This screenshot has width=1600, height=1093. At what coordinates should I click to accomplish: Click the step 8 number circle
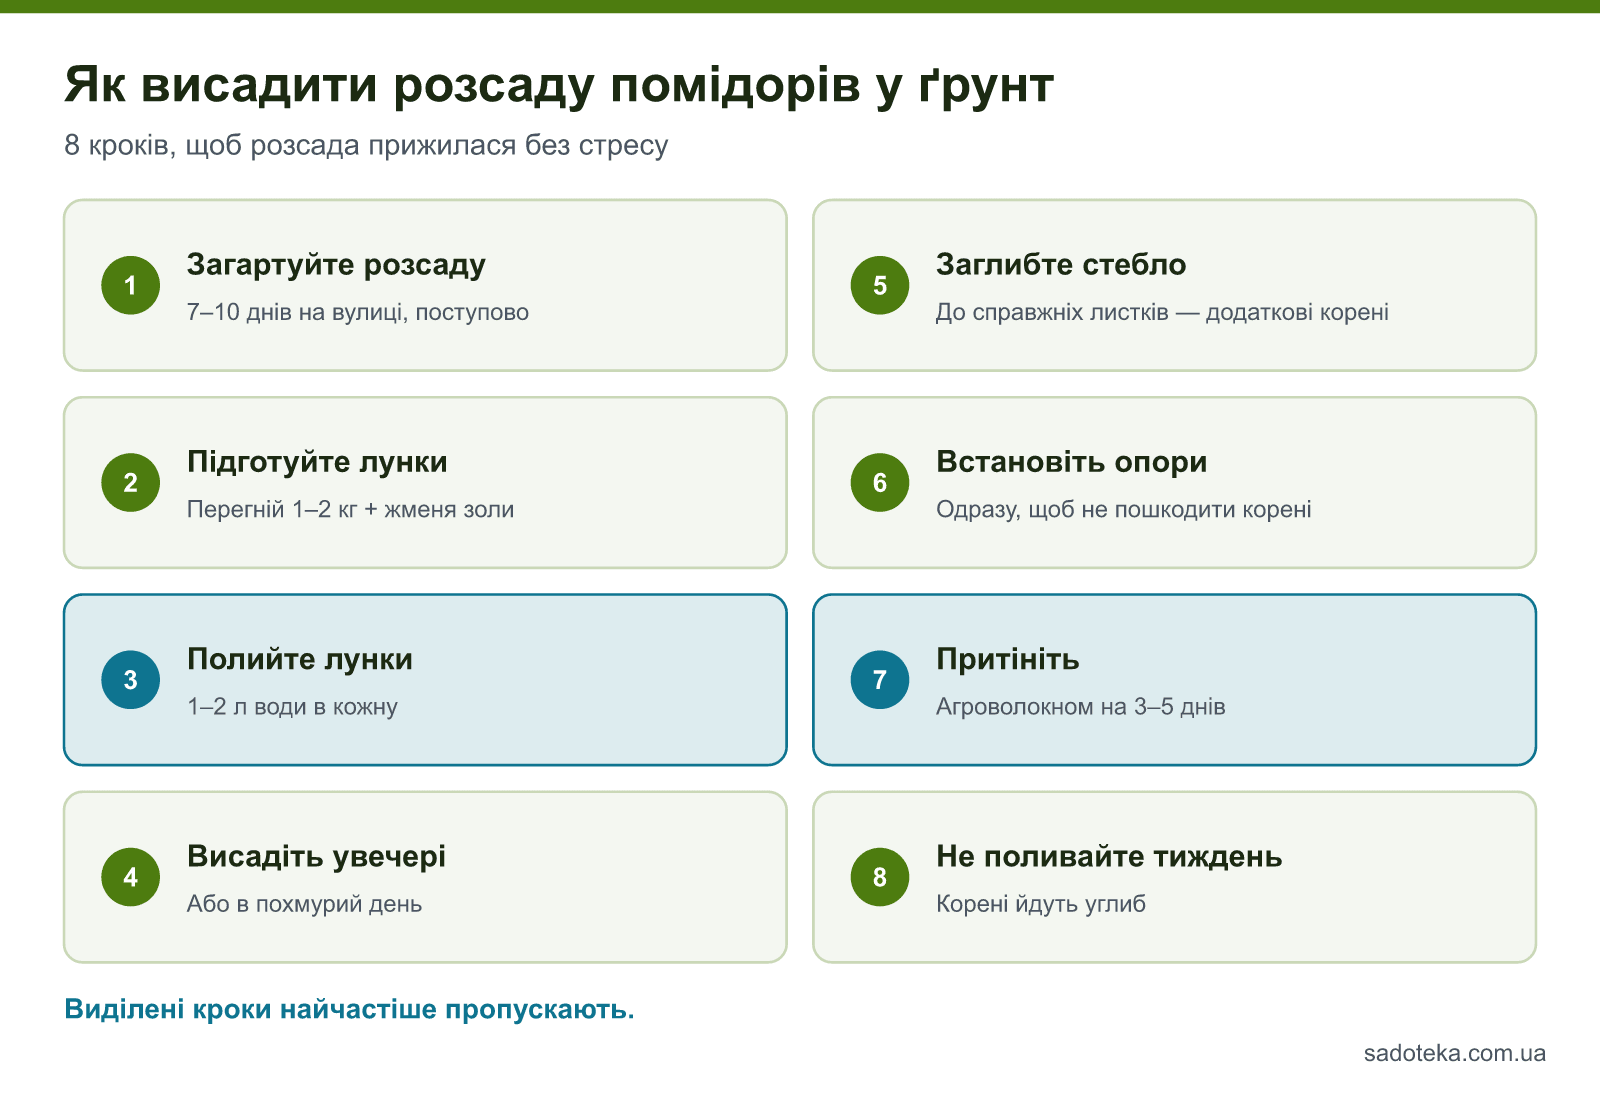click(x=880, y=877)
